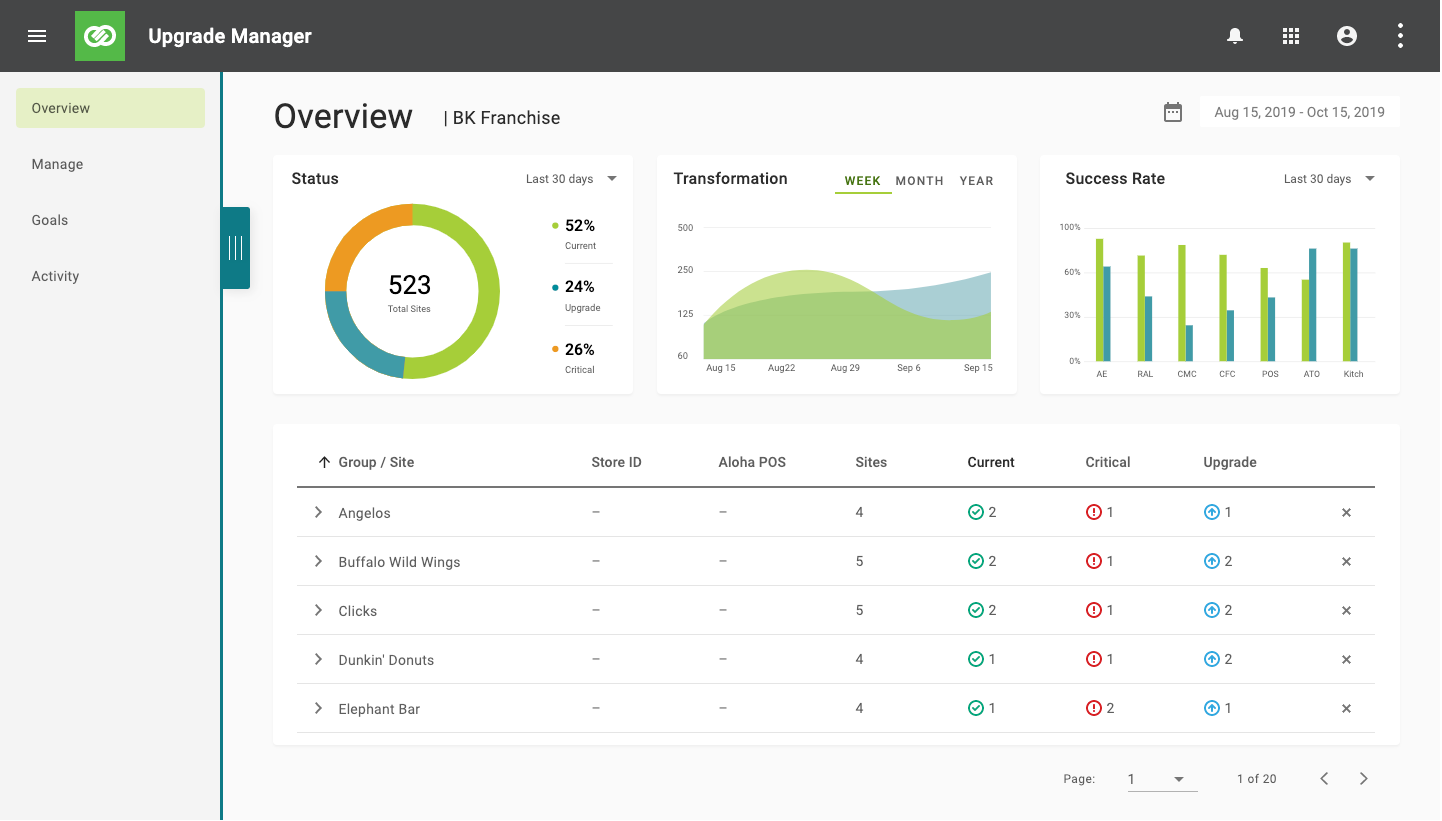
Task: Click Clicks current checkmark icon
Action: coord(976,610)
